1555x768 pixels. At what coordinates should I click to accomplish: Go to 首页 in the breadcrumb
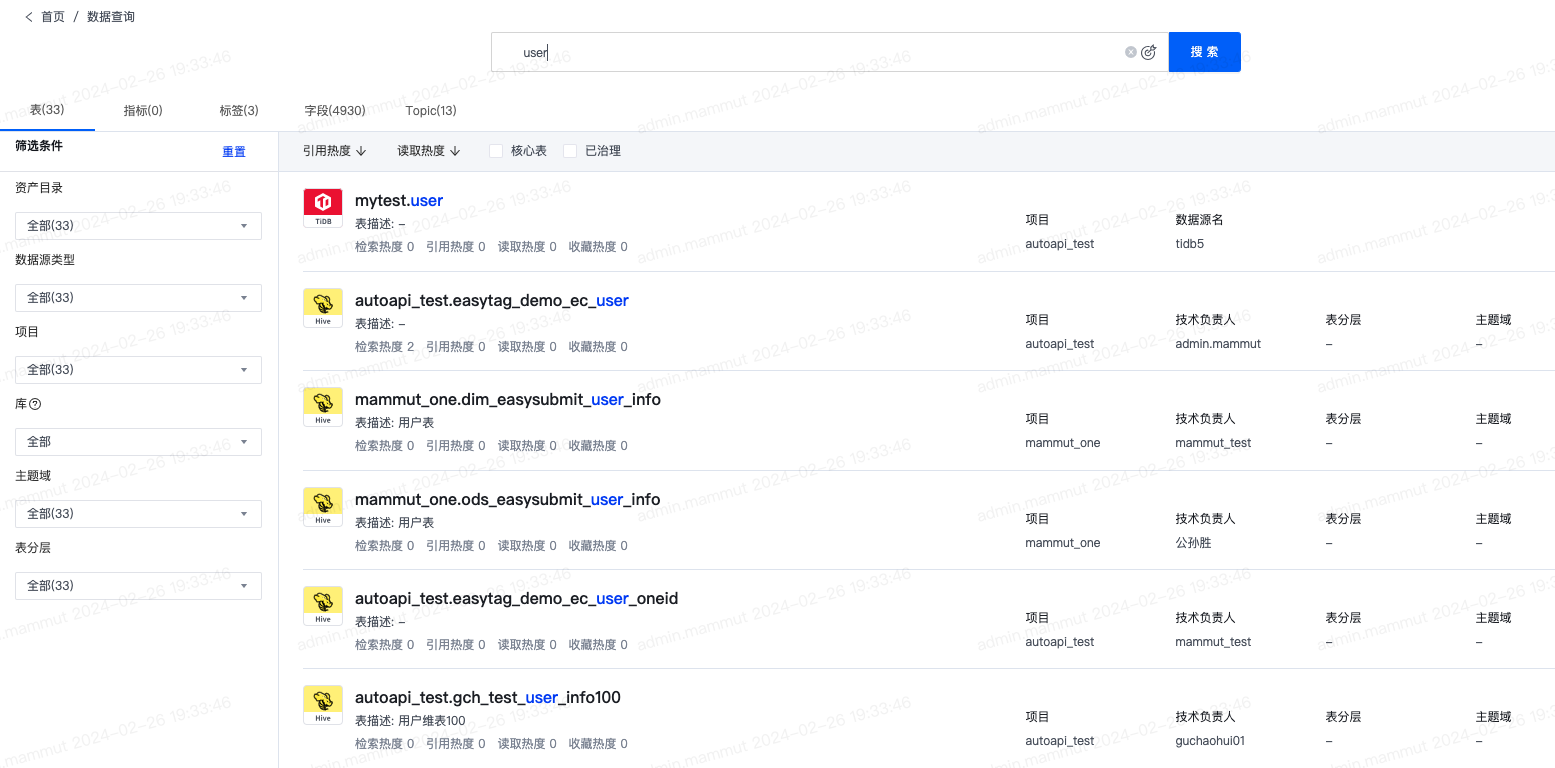pos(53,17)
